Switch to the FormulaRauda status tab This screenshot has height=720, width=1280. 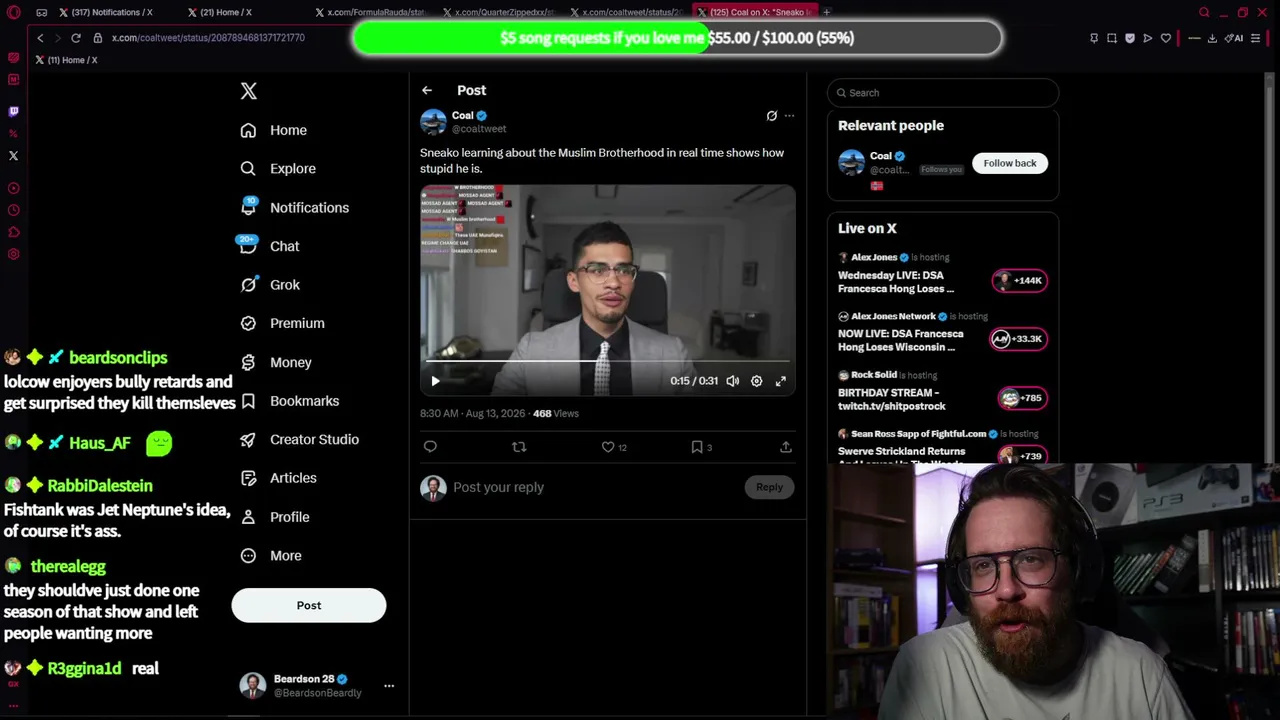pos(372,12)
